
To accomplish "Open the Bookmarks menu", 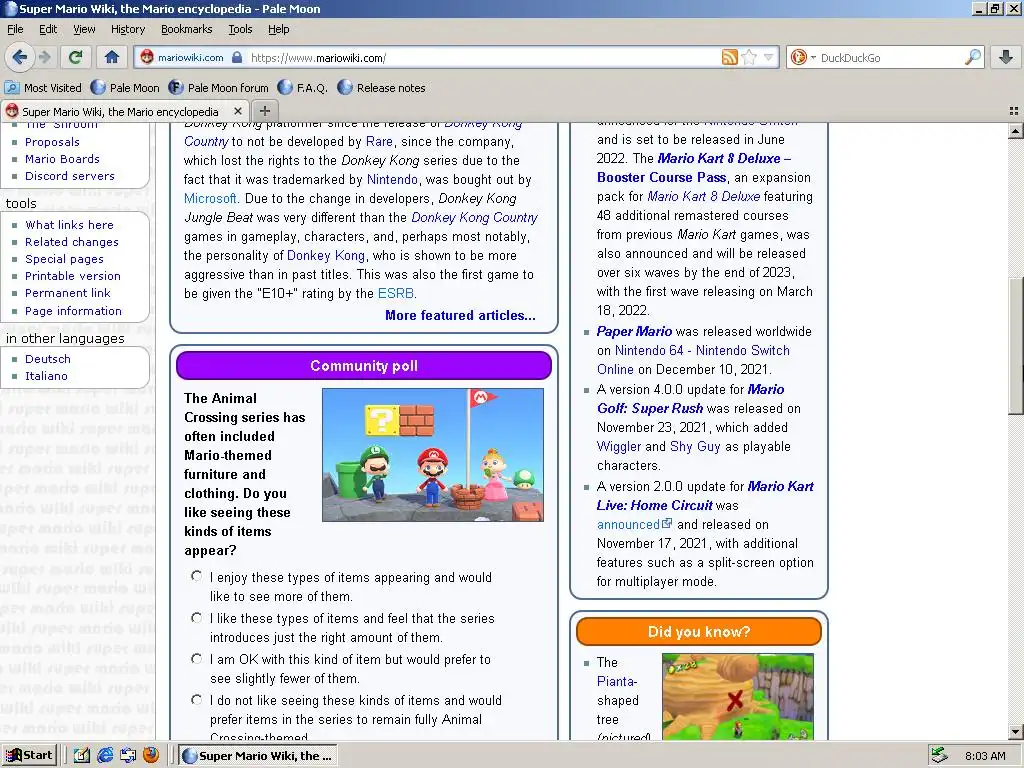I will [x=186, y=29].
